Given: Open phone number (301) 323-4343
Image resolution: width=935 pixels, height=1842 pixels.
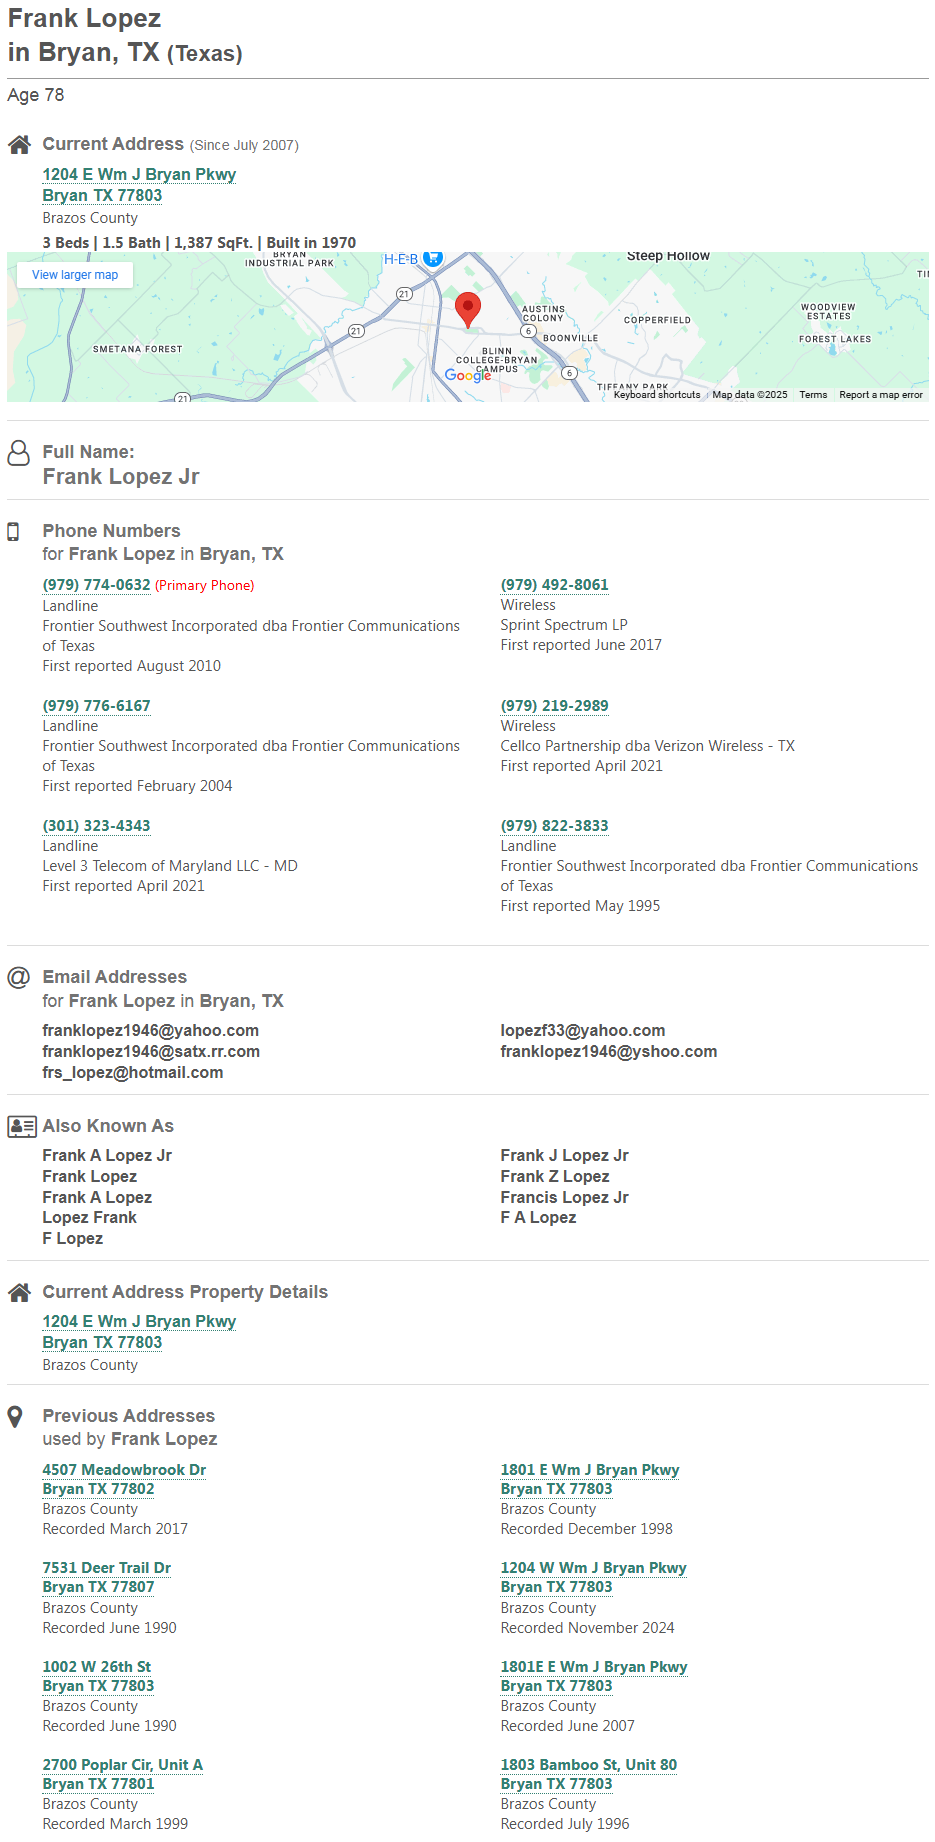Looking at the screenshot, I should [96, 826].
